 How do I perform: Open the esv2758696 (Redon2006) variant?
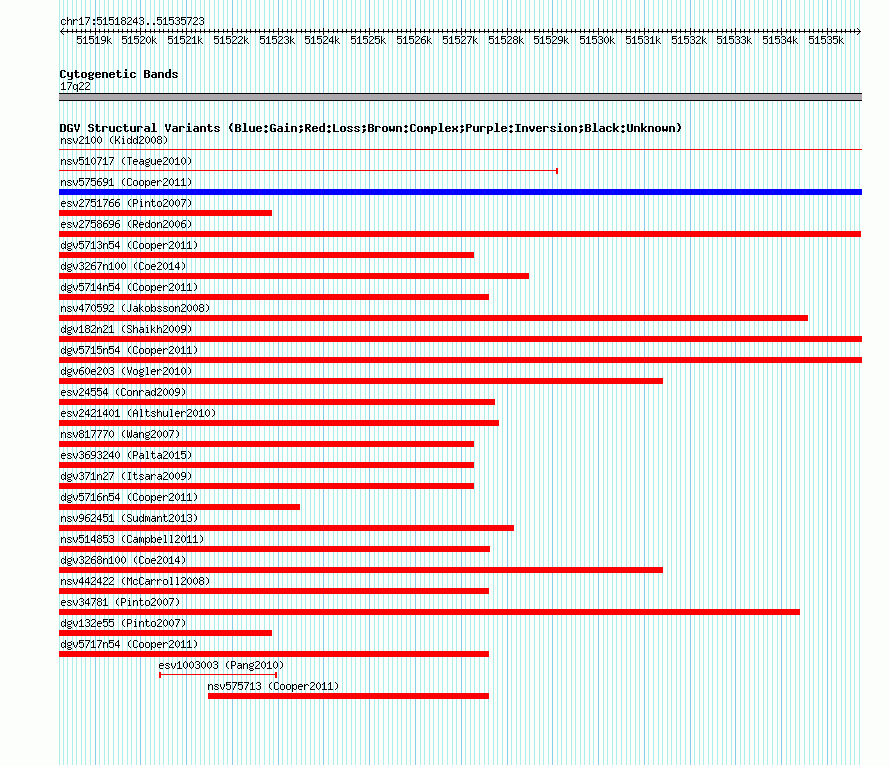pos(126,224)
